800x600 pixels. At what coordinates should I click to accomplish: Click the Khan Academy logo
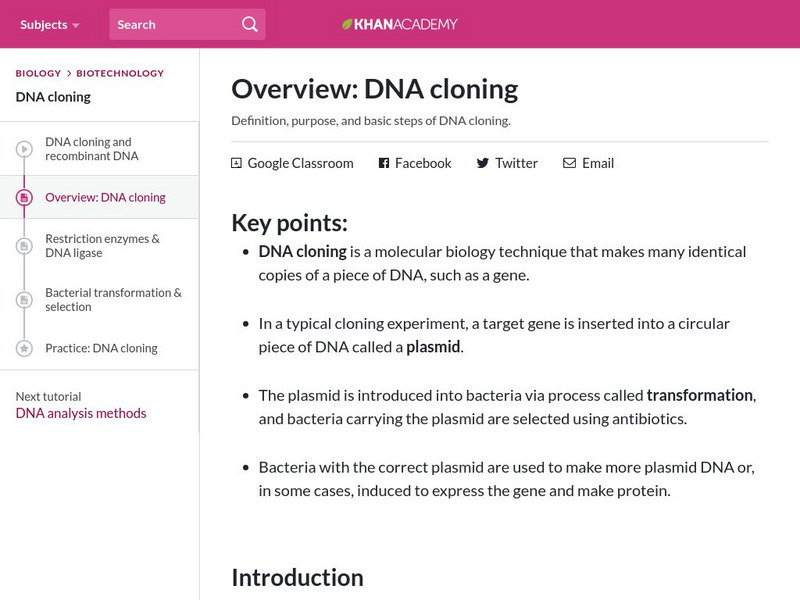coord(400,24)
